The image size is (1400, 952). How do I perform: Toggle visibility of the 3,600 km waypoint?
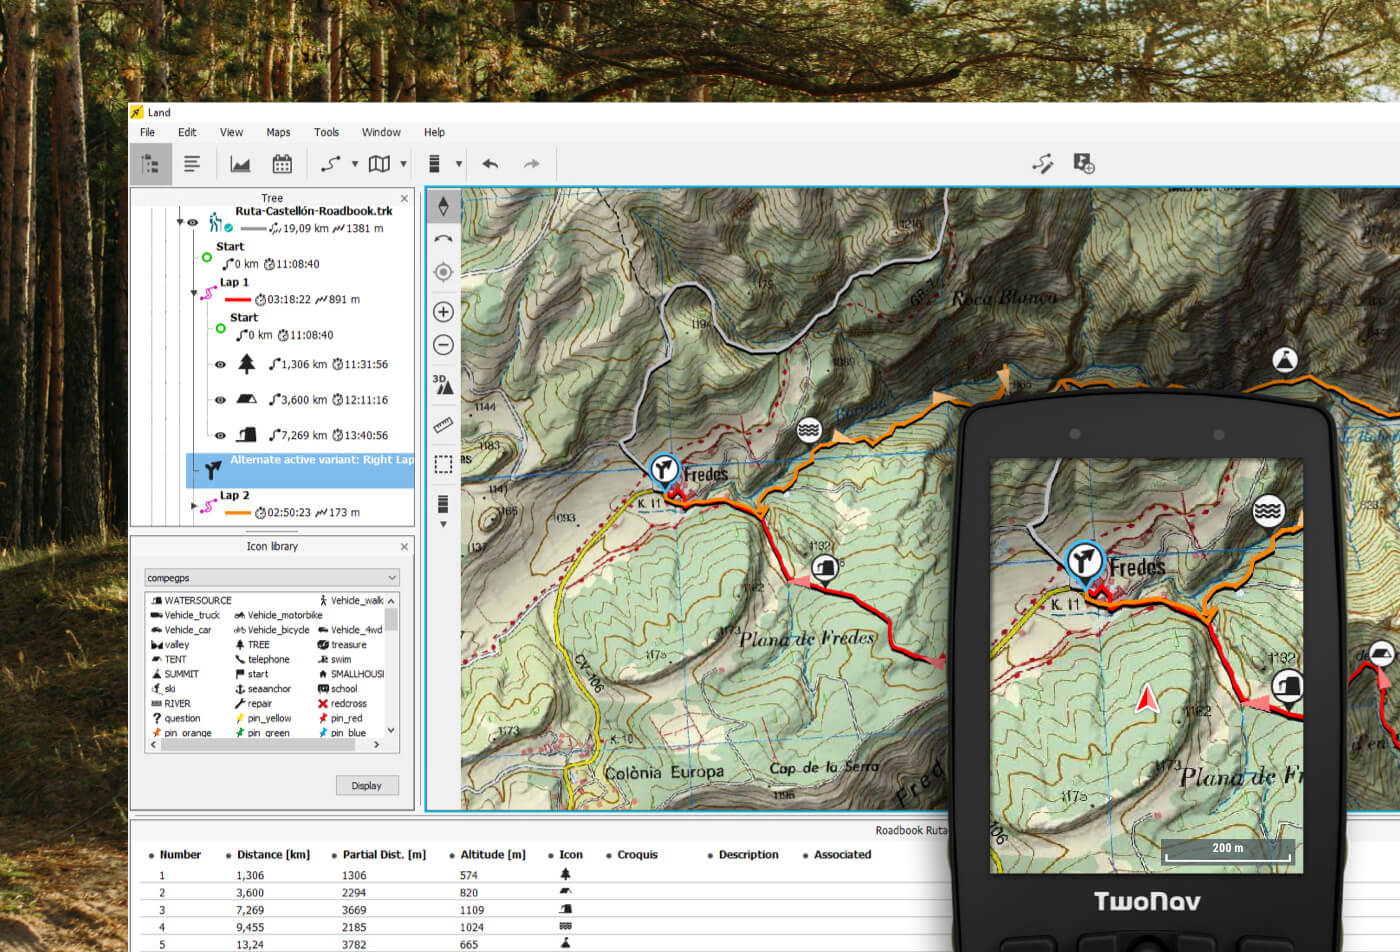(221, 400)
